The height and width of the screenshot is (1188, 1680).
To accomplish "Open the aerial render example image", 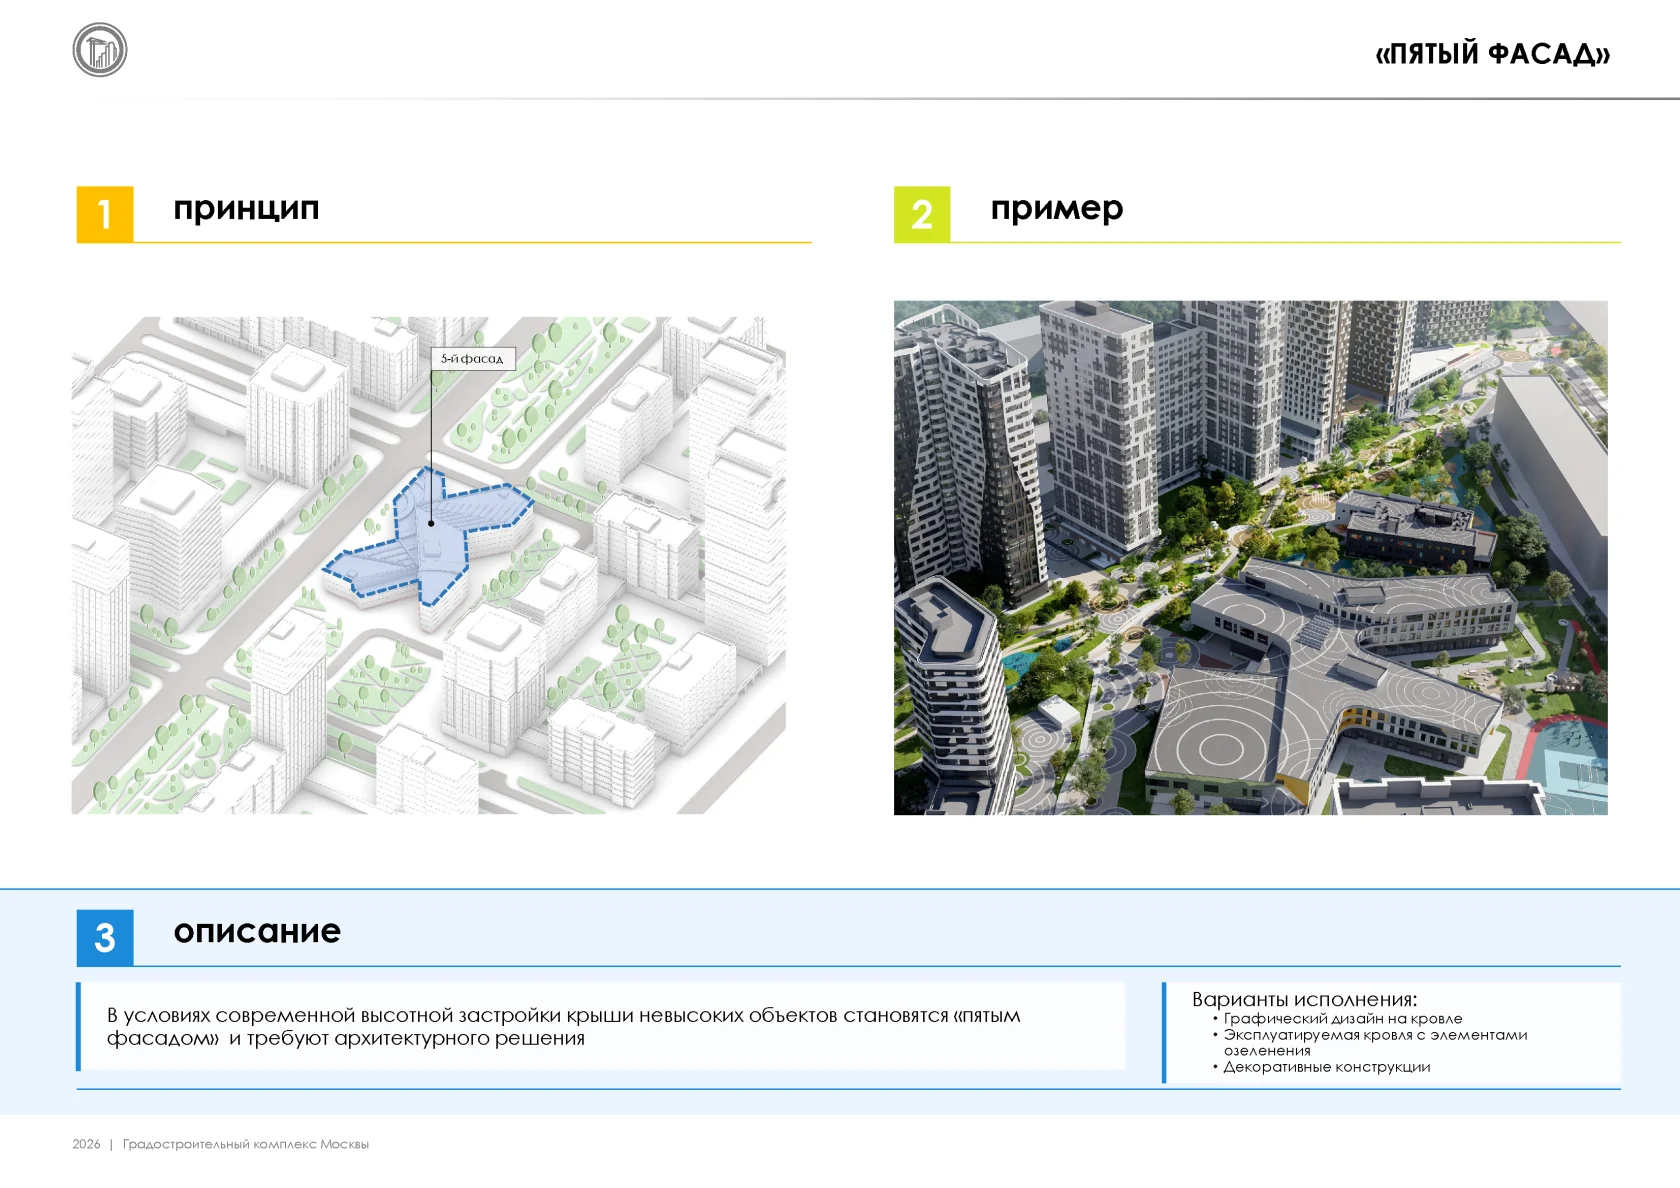I will [1251, 558].
